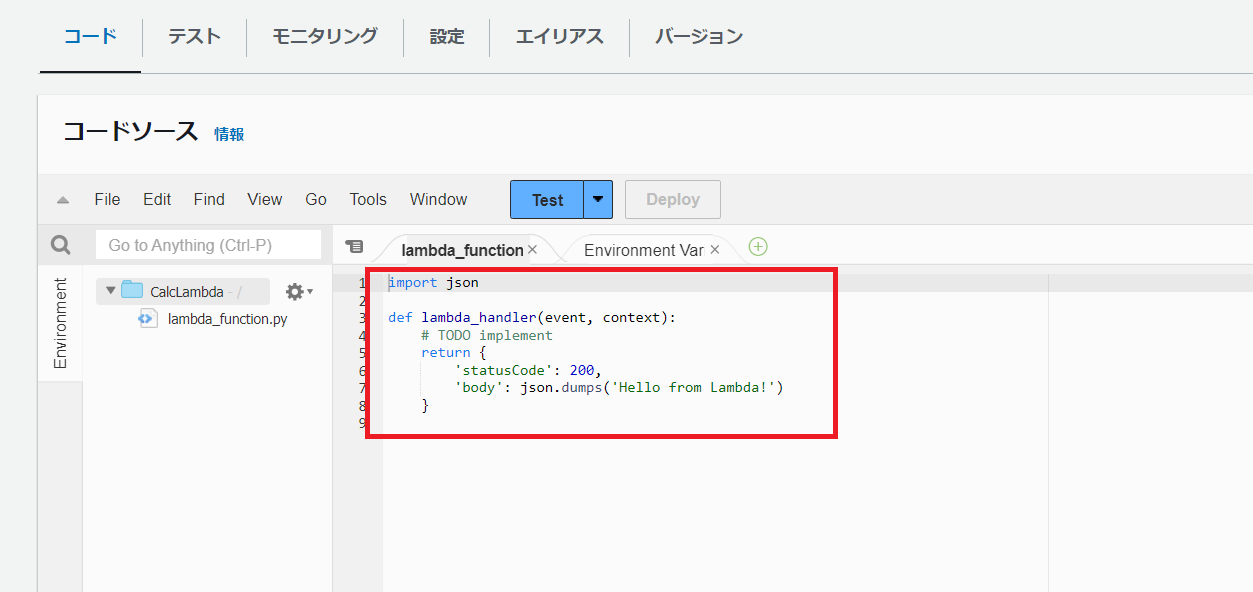Select the lambda_function.py file
The width and height of the screenshot is (1253, 592).
[x=227, y=319]
